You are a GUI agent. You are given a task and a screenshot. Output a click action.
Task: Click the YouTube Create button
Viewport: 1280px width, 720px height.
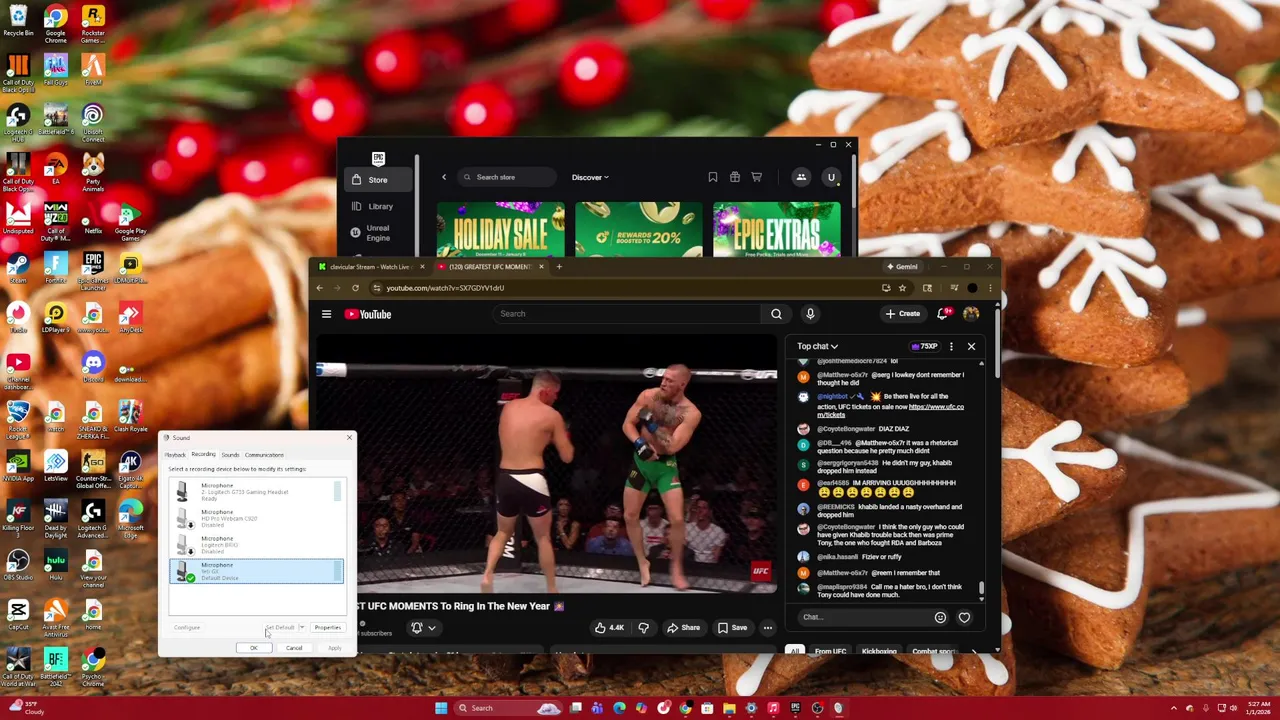(x=902, y=314)
